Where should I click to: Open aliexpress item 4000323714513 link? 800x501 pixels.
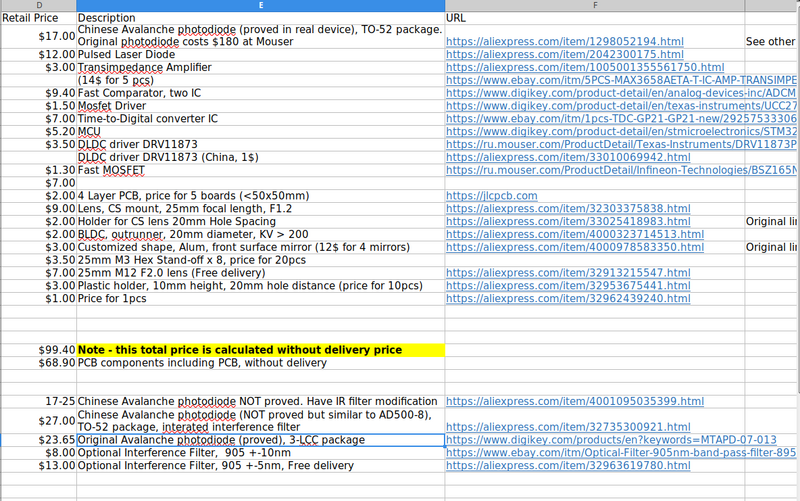575,234
